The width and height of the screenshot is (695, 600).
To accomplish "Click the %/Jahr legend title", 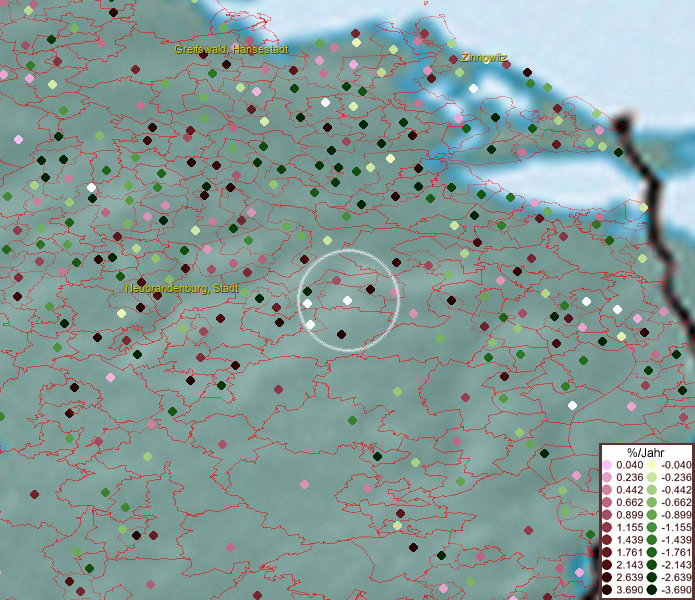I will (645, 452).
